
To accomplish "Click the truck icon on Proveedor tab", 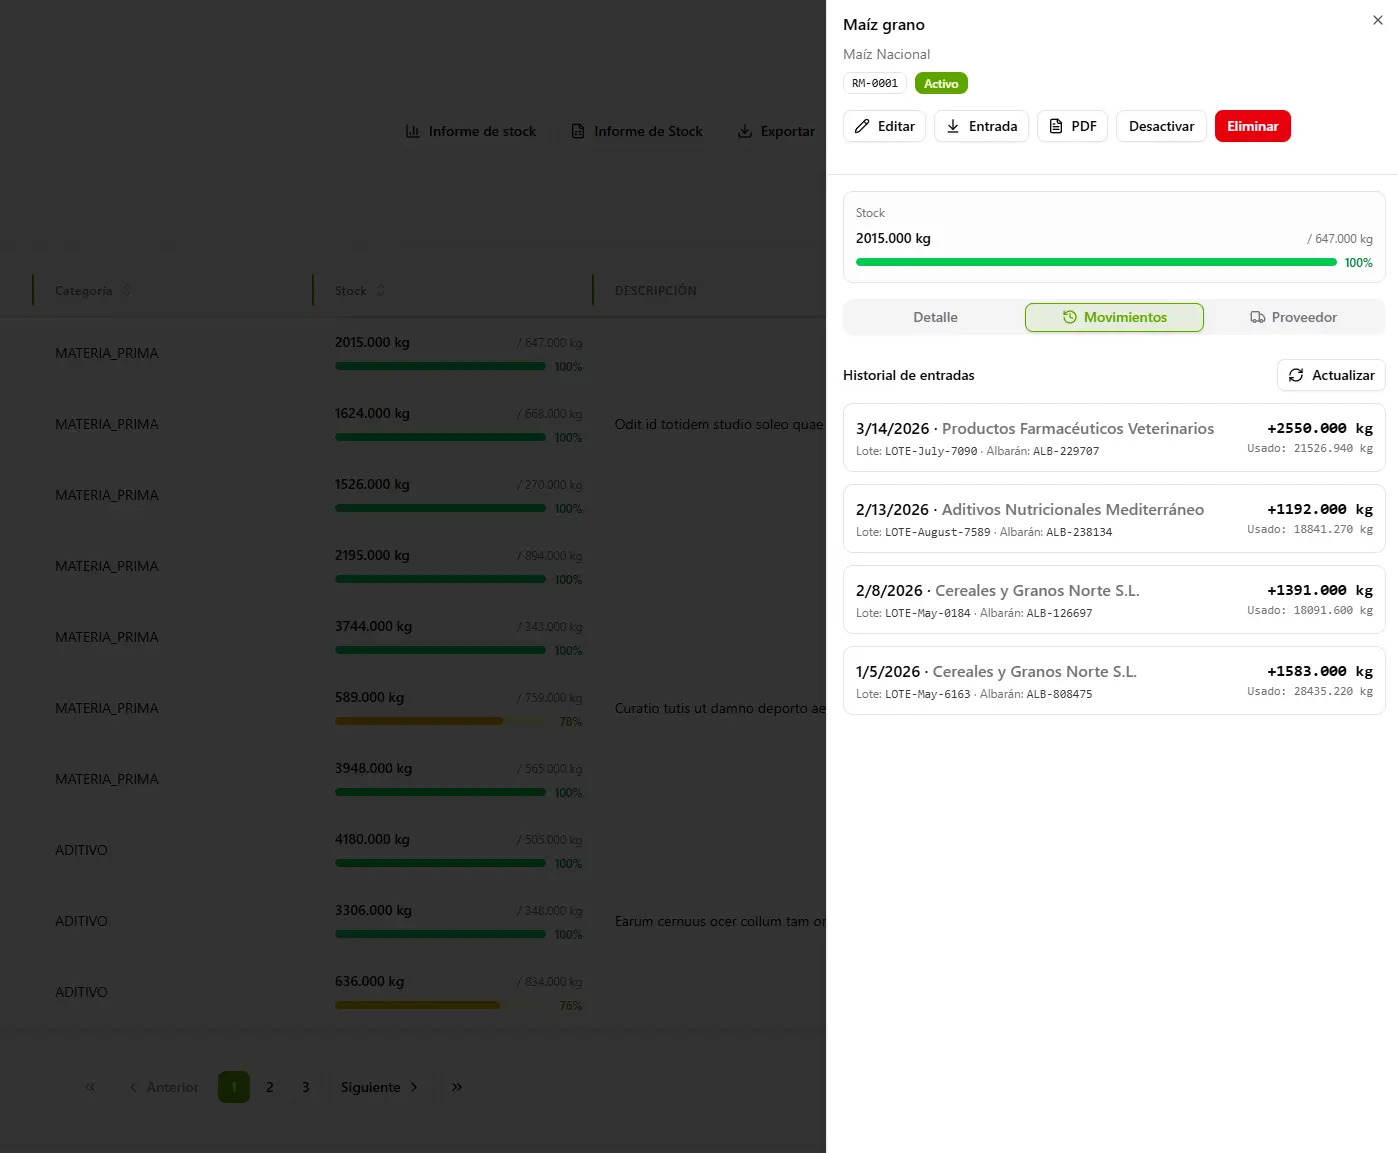I will click(x=1258, y=317).
